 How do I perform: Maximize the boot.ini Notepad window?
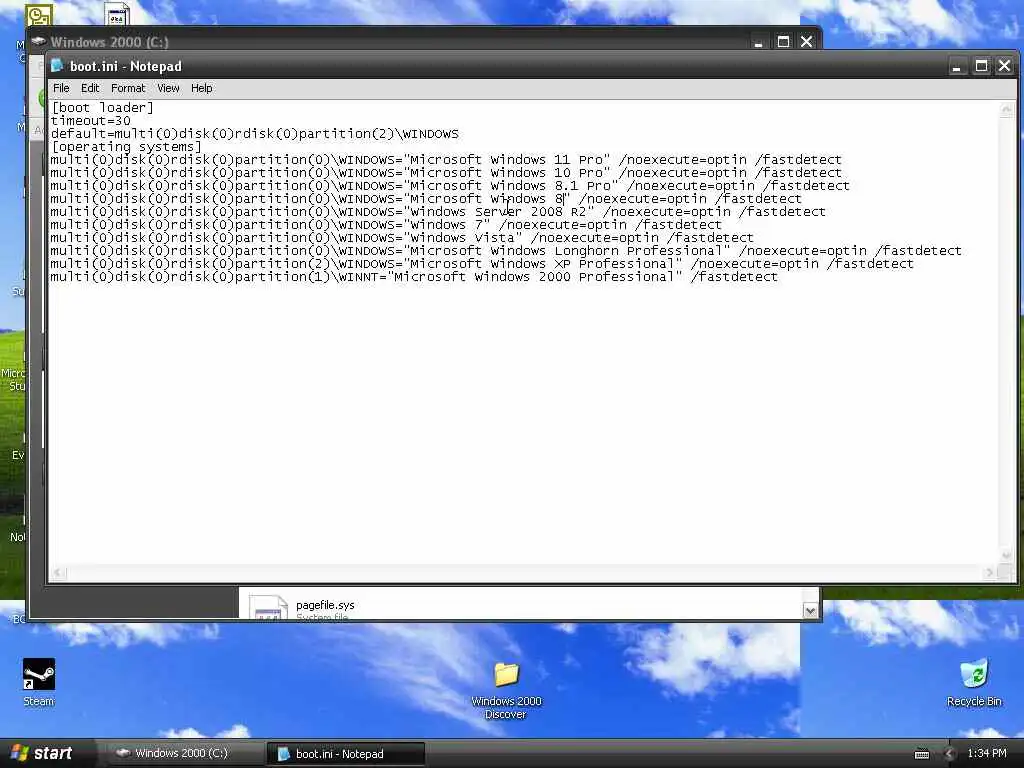981,66
